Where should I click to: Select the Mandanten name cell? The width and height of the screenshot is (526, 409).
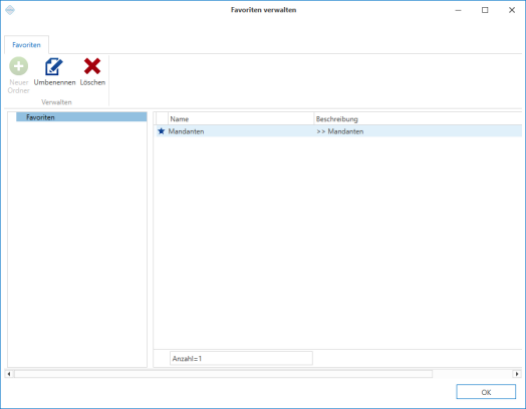(241, 131)
